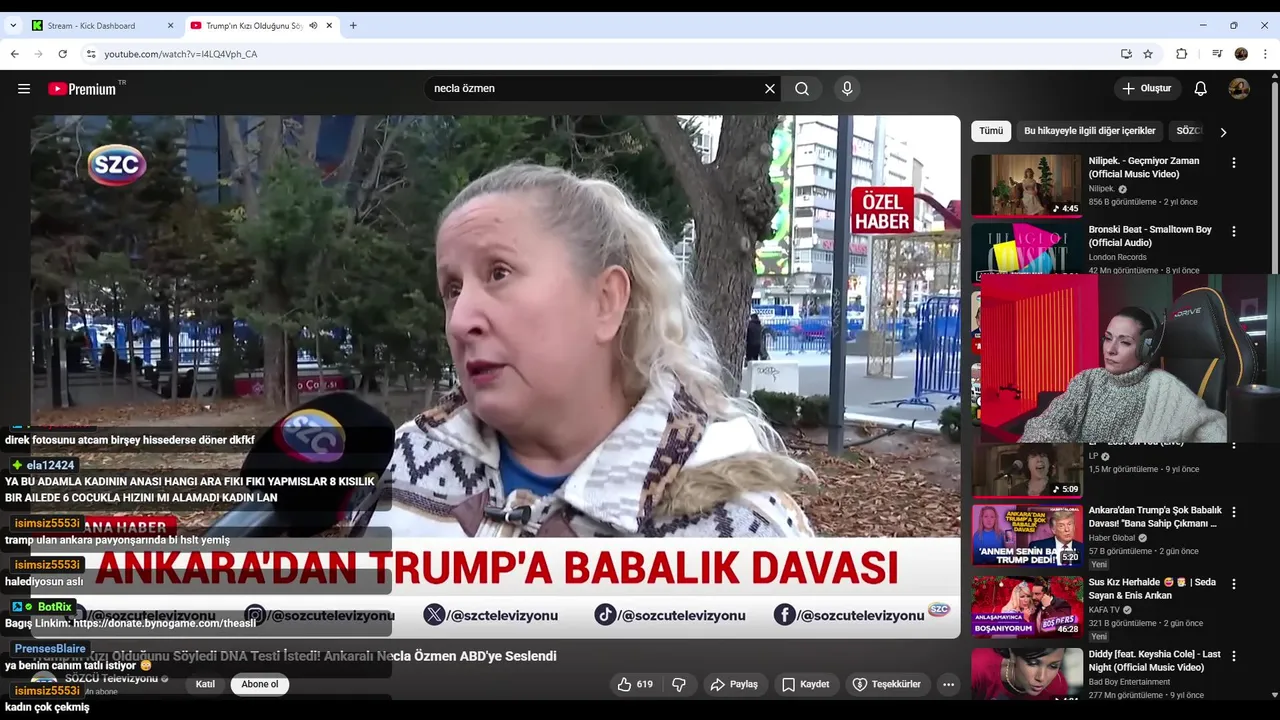Viewport: 1280px width, 720px height.
Task: Like the video with 619 likes
Action: (x=635, y=684)
